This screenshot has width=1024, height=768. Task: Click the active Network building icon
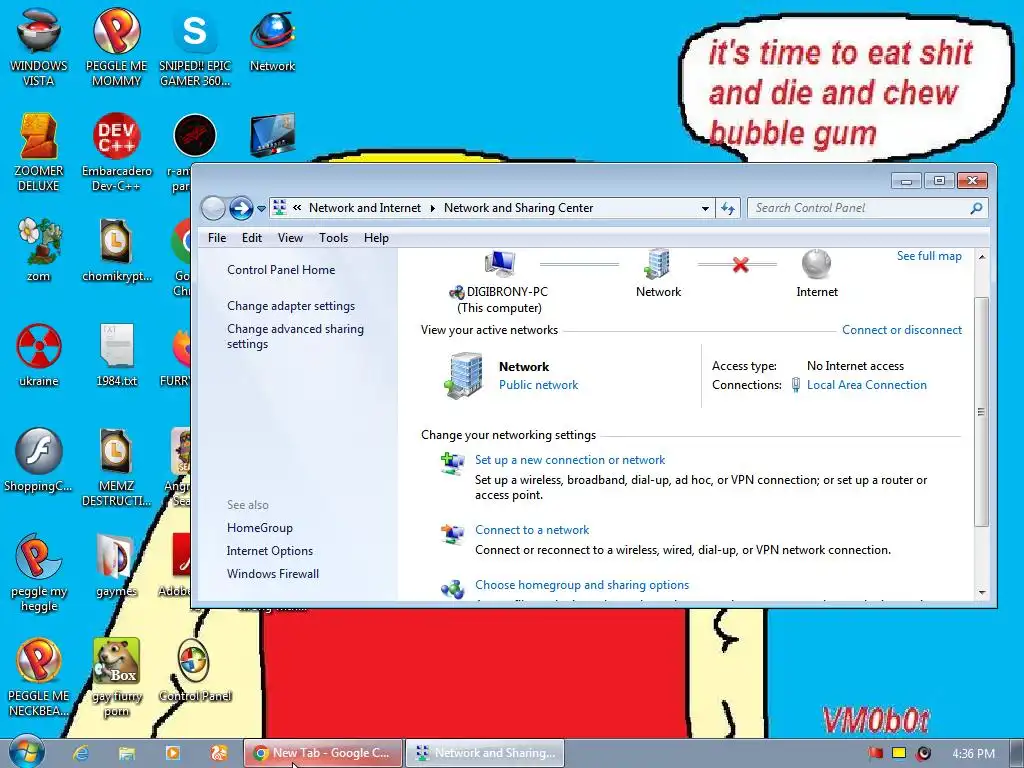464,376
